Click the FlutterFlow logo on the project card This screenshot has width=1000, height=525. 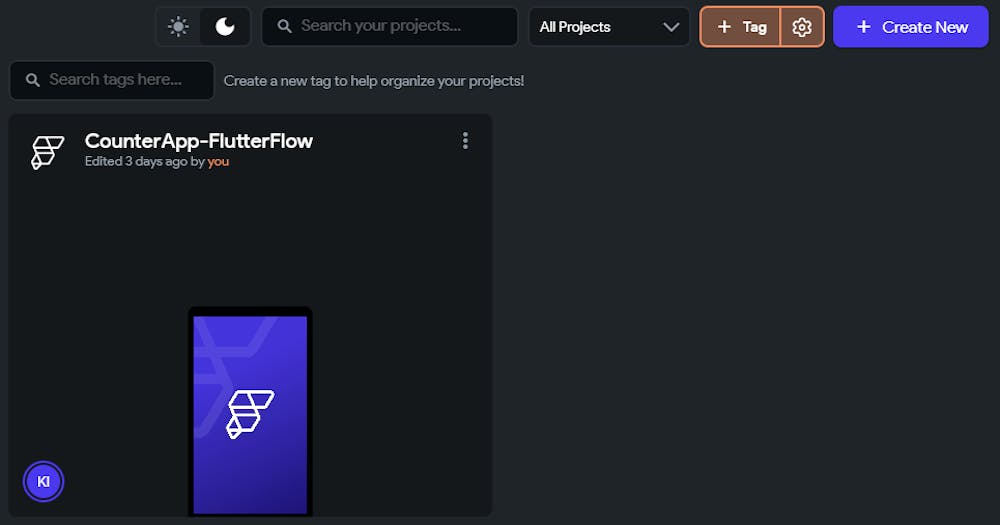click(x=47, y=152)
